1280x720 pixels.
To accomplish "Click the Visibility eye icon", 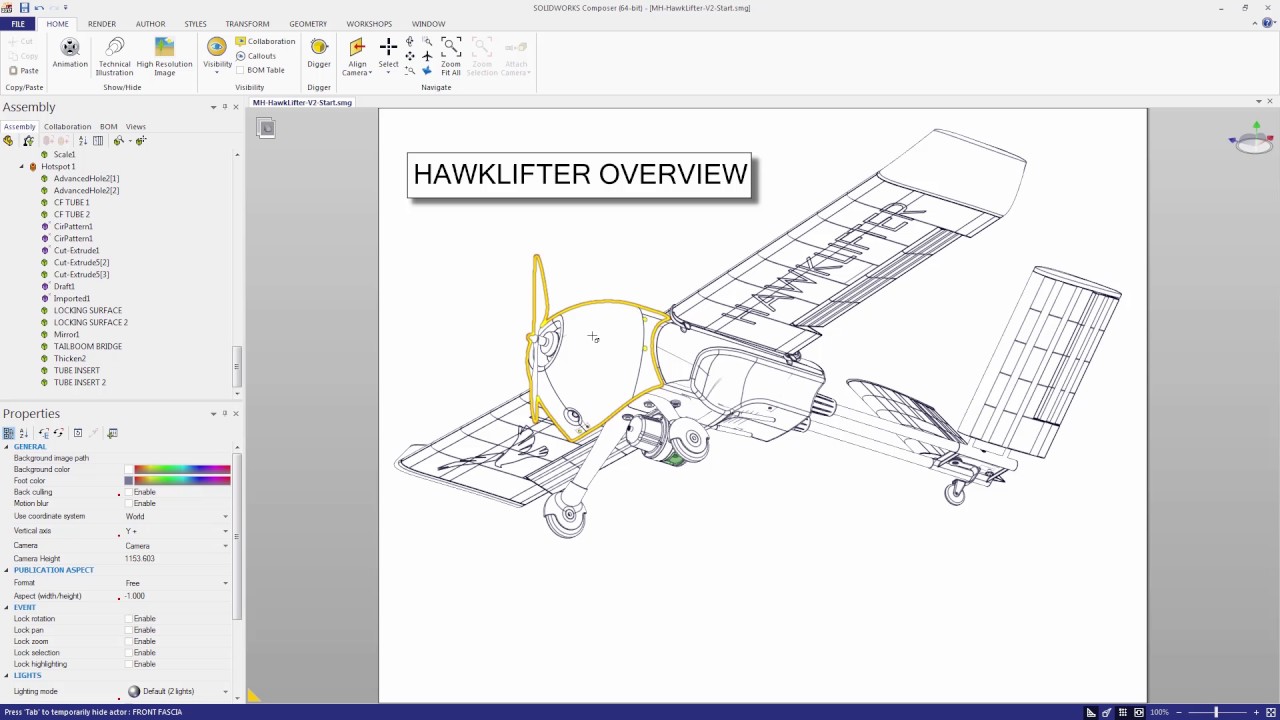I will tap(217, 47).
